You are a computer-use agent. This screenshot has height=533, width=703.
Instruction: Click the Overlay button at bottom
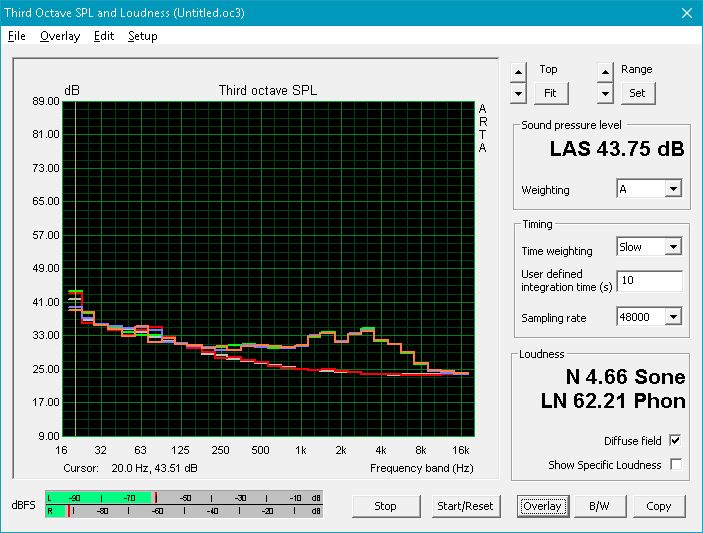point(542,506)
